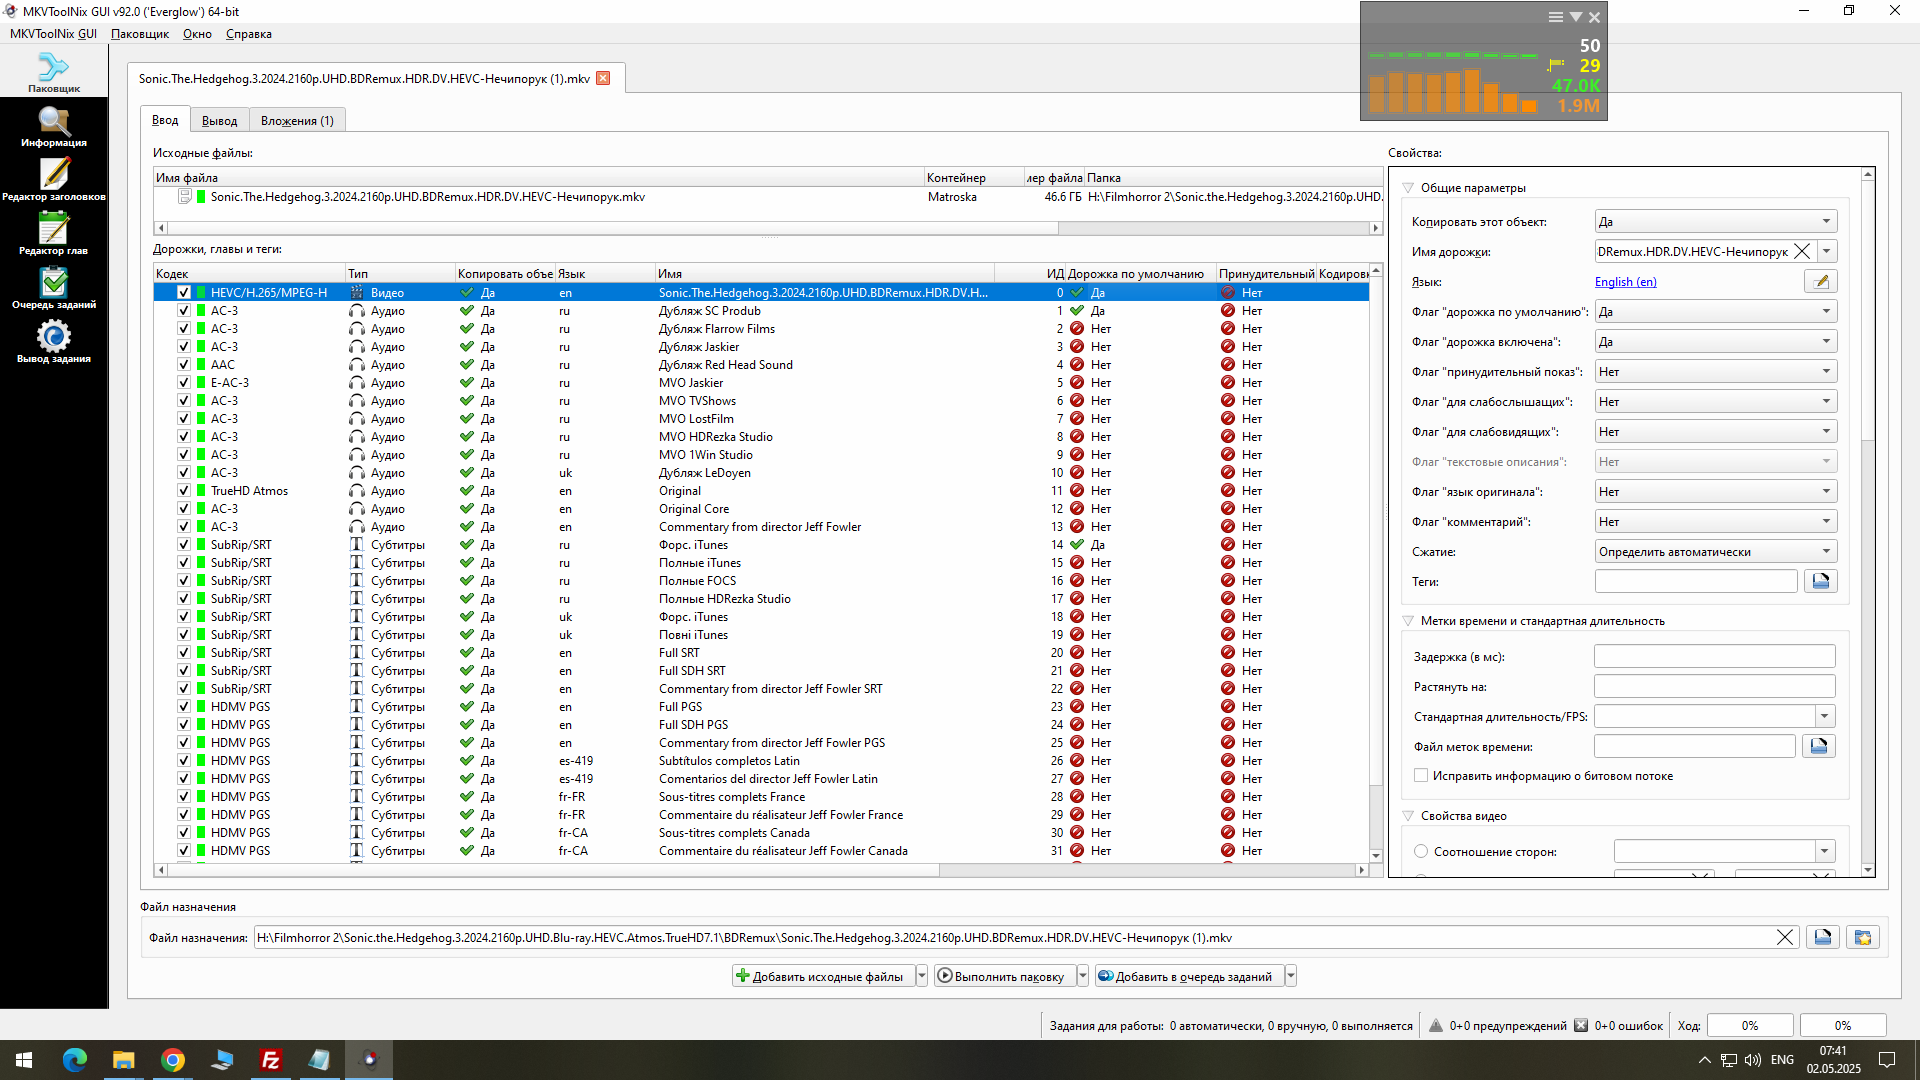The image size is (1920, 1080).
Task: Open FileZilla from taskbar
Action: pos(270,1060)
